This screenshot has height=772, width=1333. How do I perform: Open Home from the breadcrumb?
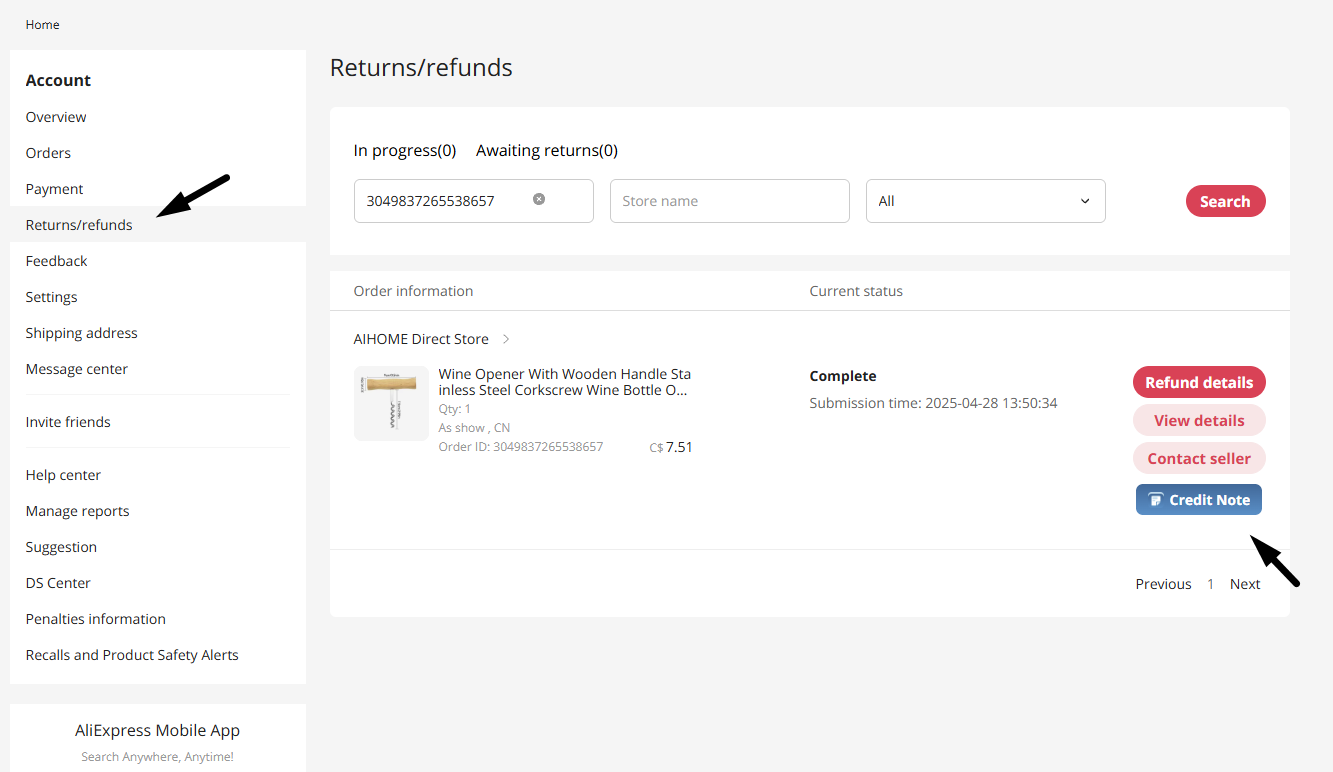coord(42,24)
